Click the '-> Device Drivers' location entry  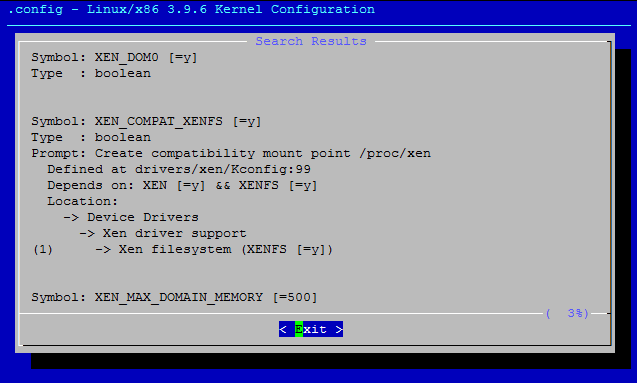click(x=131, y=217)
